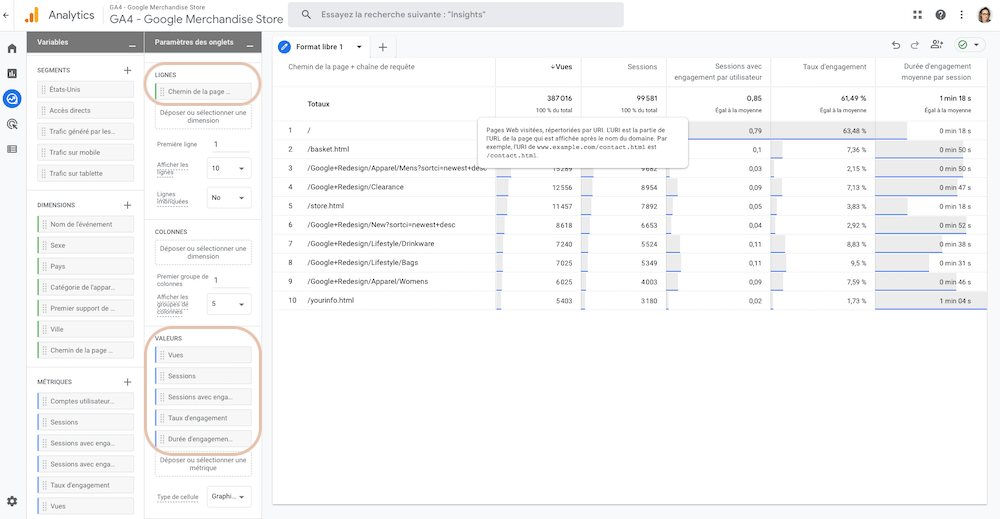Screen dimensions: 1000x519
Task: Select the Trafic sur tablette segment
Action: click(x=85, y=173)
